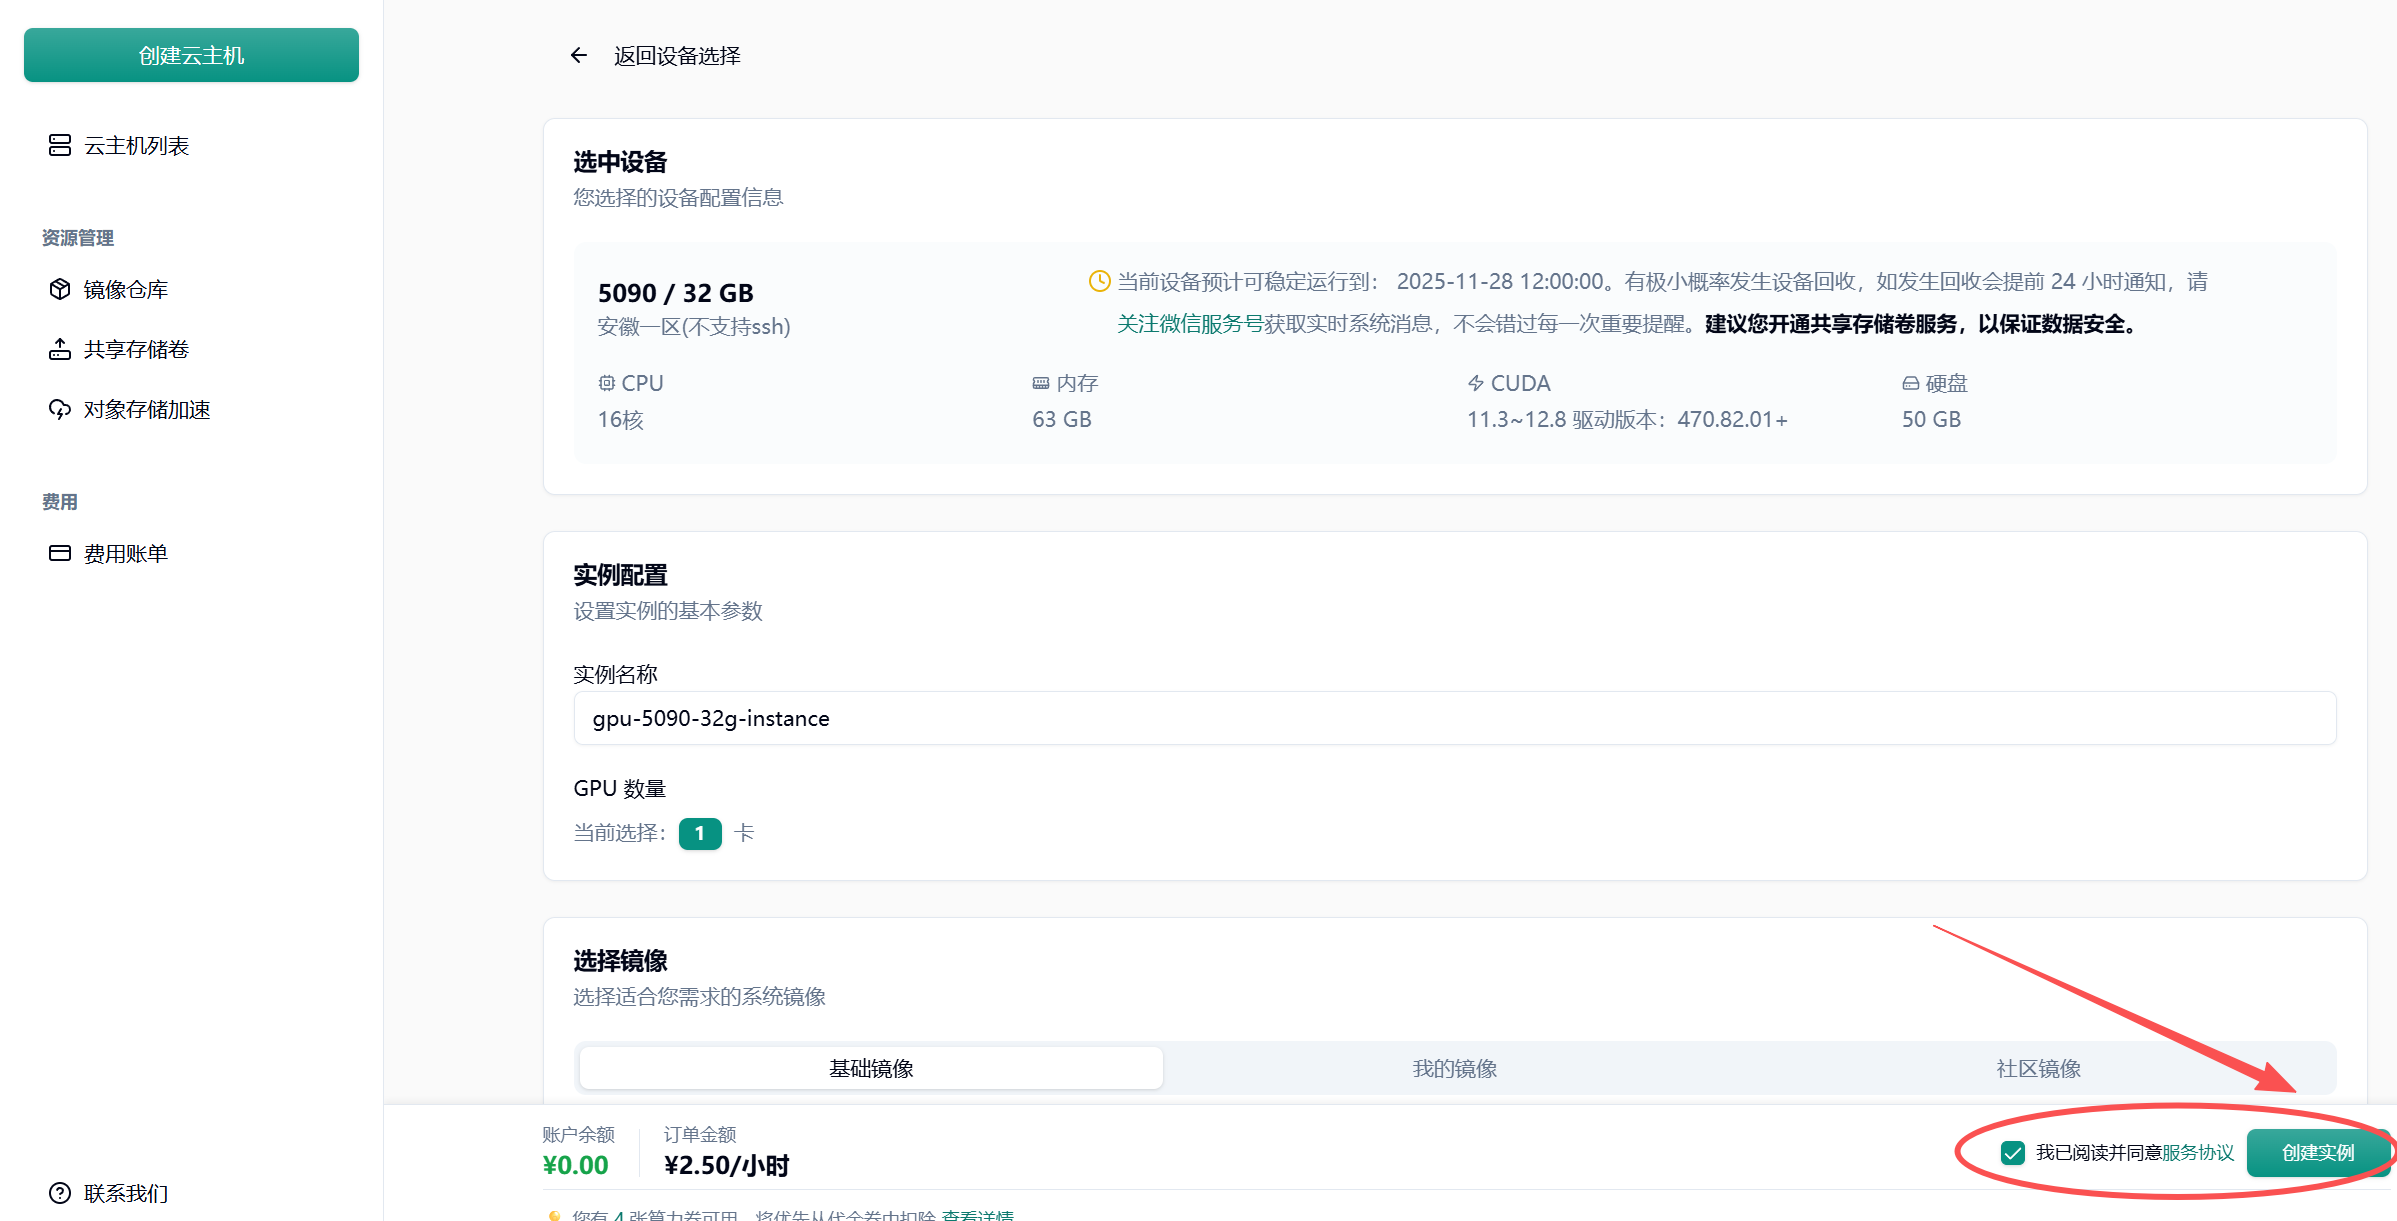The height and width of the screenshot is (1221, 2397).
Task: Open the cloud host list icon
Action: (x=60, y=146)
